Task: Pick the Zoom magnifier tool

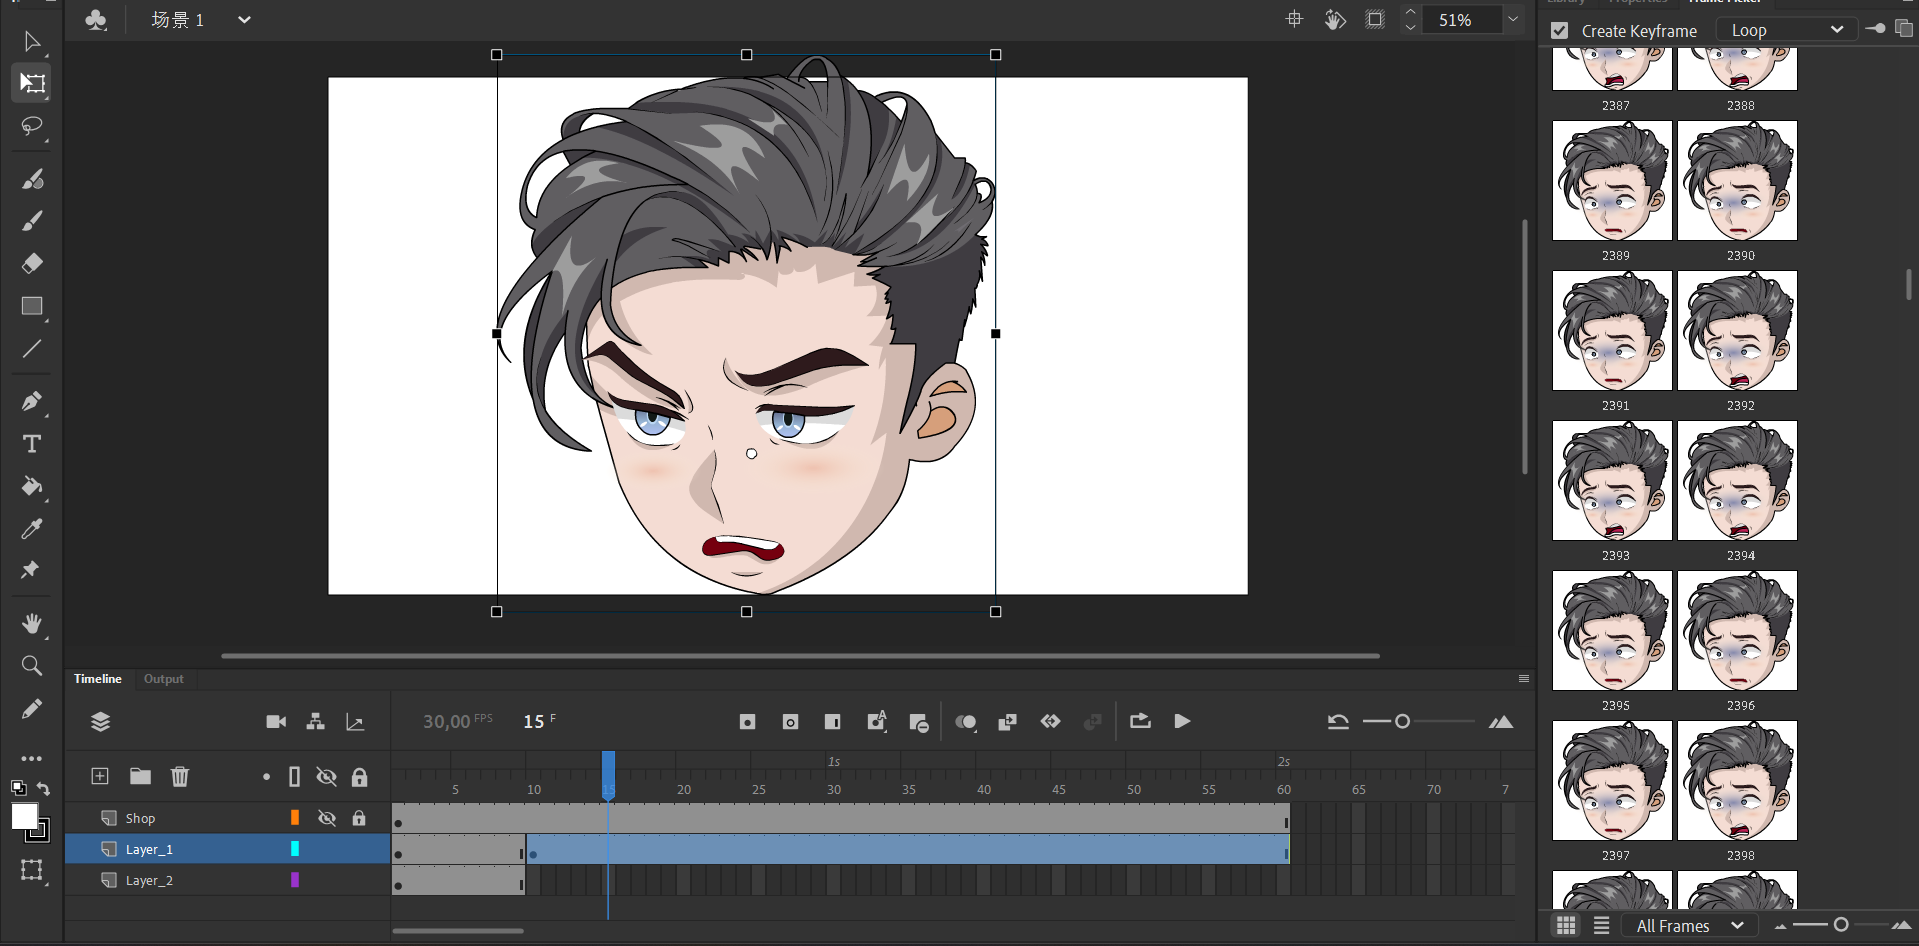Action: 32,666
